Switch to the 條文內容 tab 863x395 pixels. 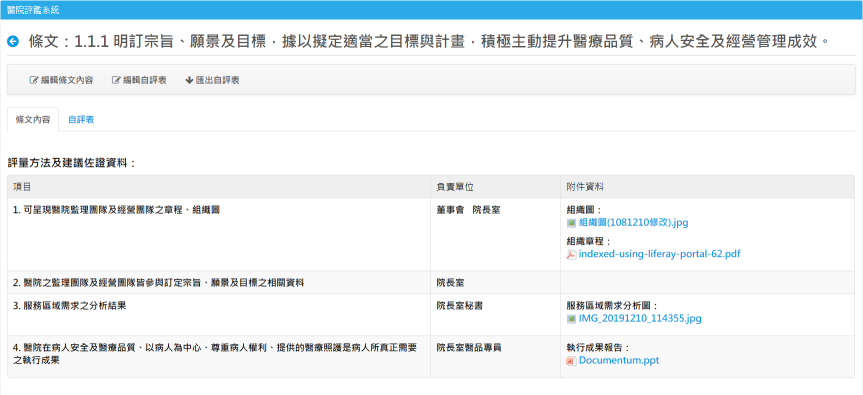33,119
